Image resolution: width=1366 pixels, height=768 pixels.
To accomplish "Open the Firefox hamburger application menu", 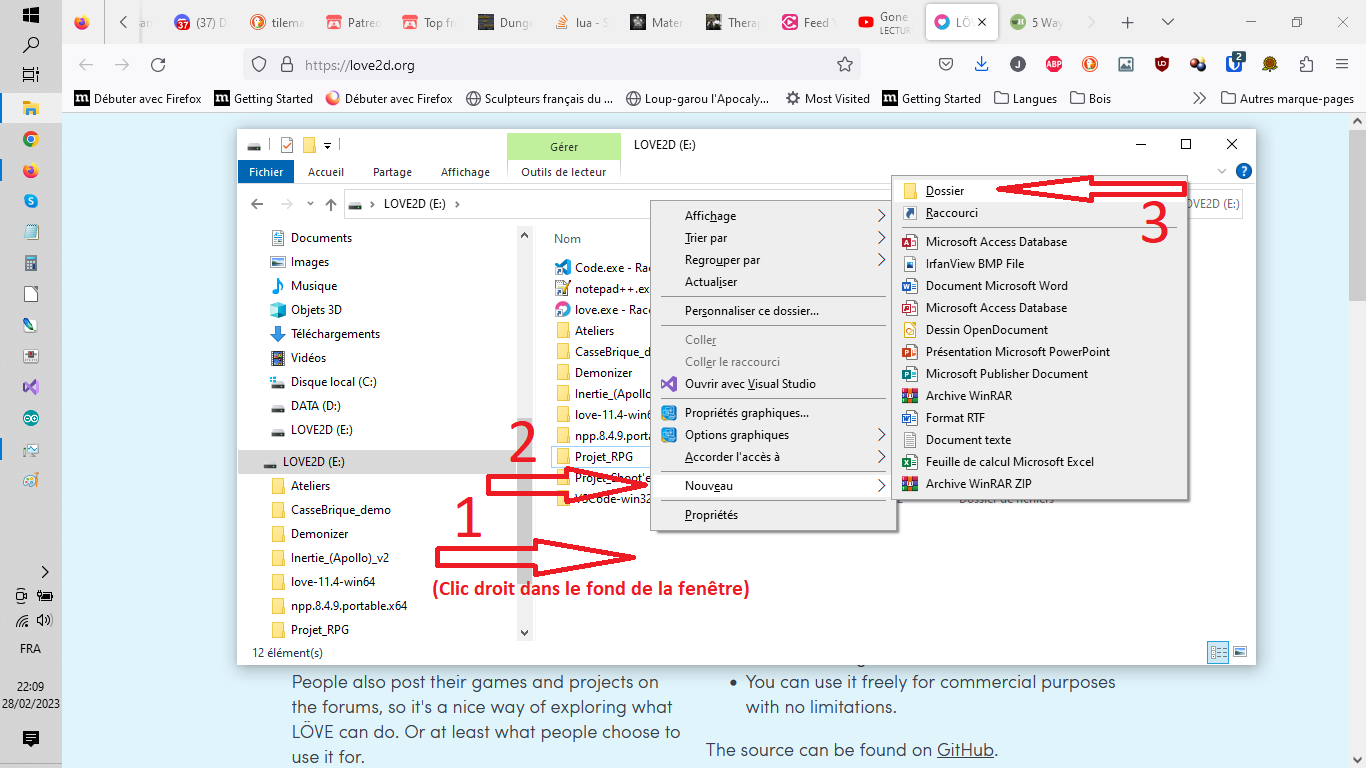I will [1342, 65].
